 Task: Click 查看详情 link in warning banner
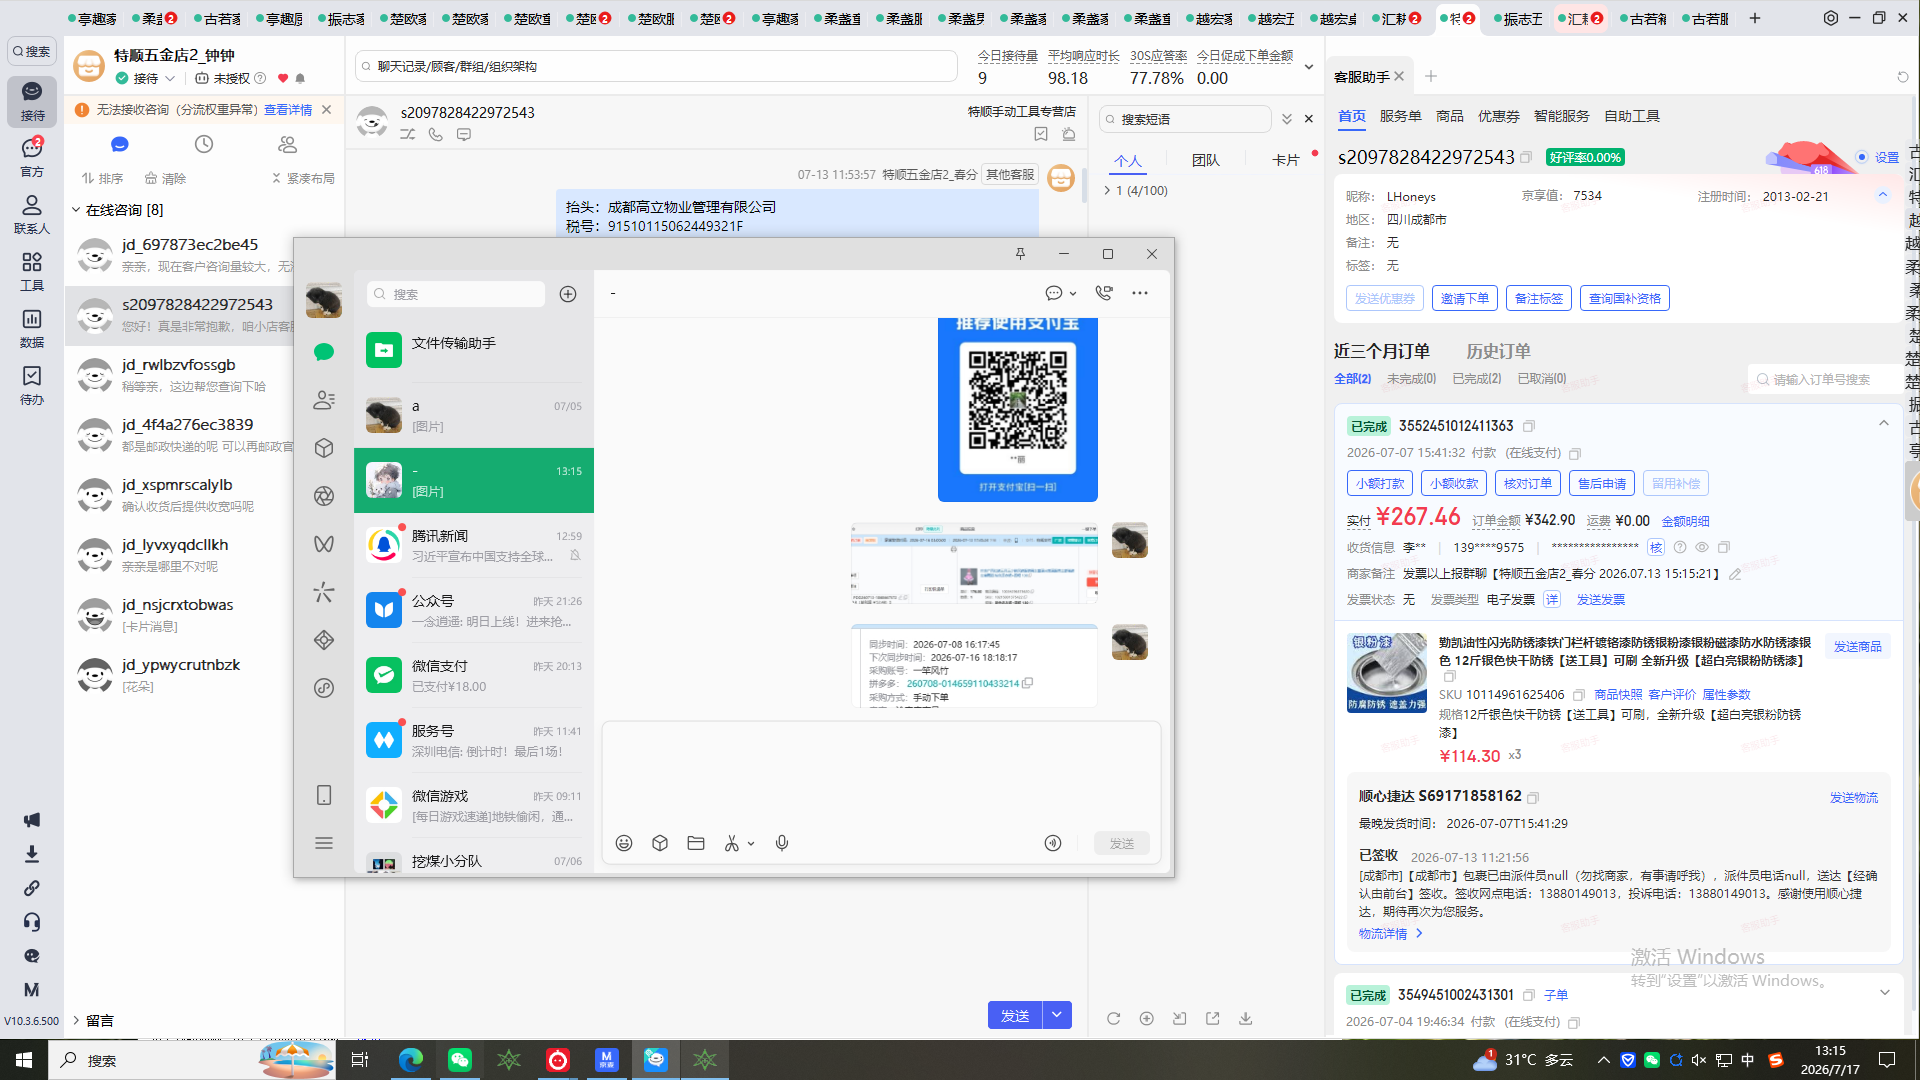click(x=288, y=110)
